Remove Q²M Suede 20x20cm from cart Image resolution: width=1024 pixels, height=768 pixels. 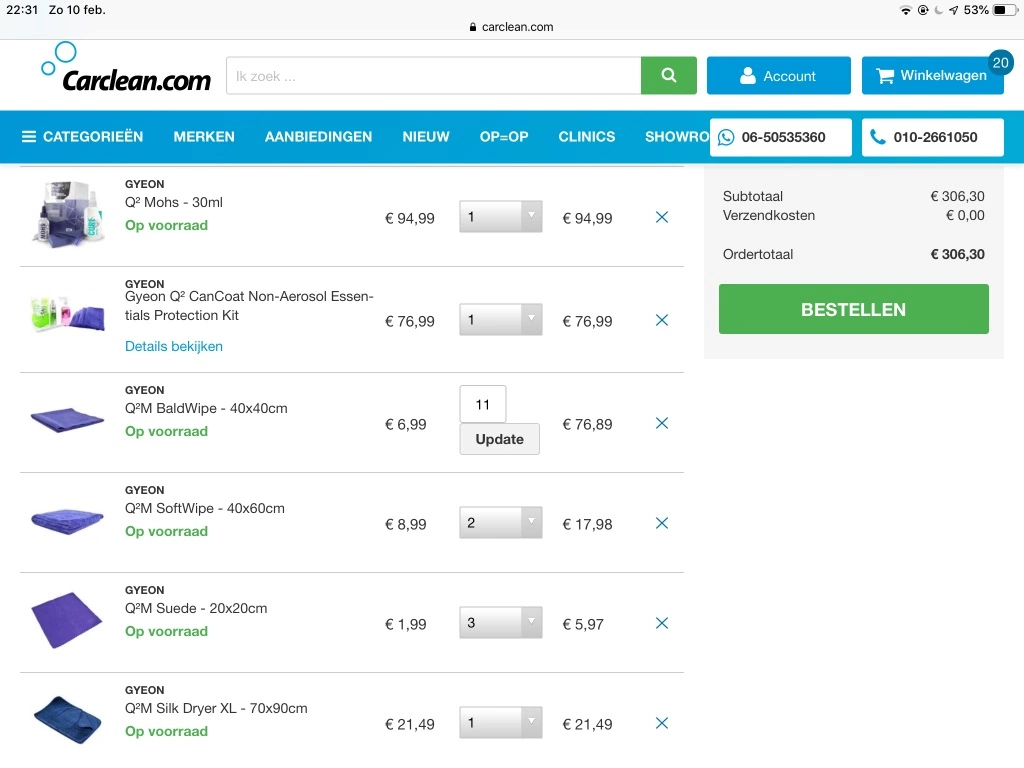coord(662,623)
